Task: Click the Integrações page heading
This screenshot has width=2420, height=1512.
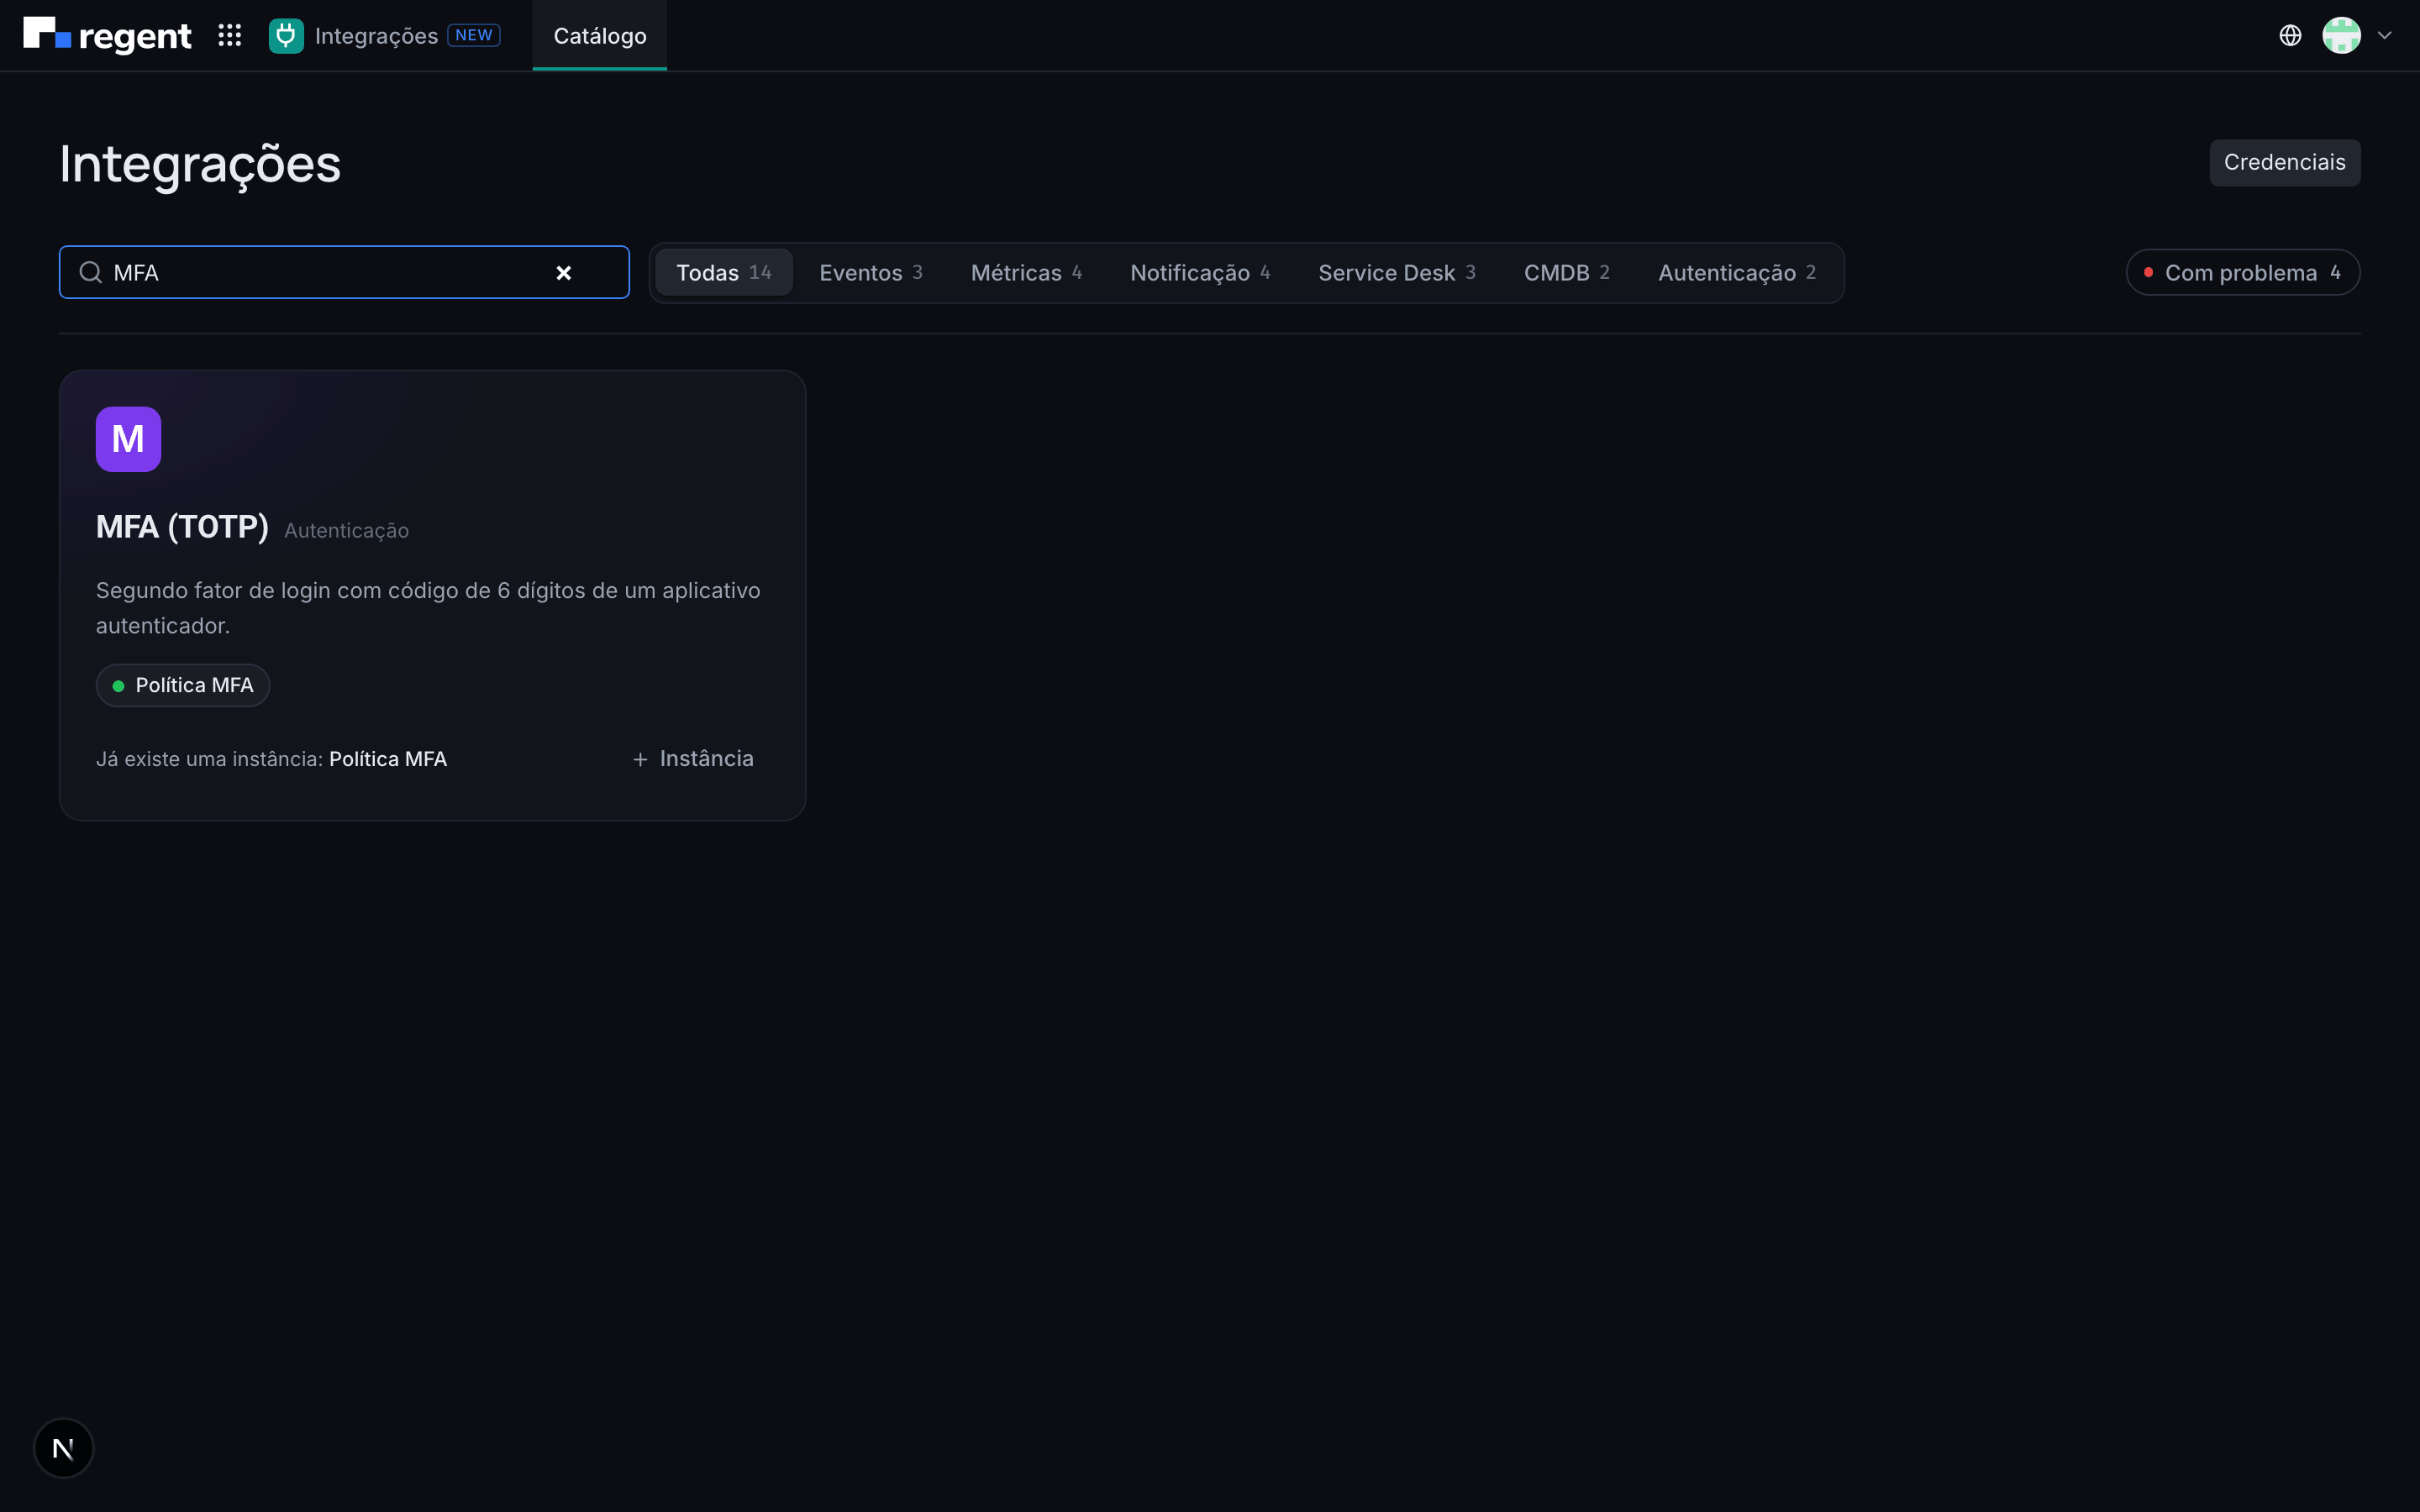Action: pos(200,164)
